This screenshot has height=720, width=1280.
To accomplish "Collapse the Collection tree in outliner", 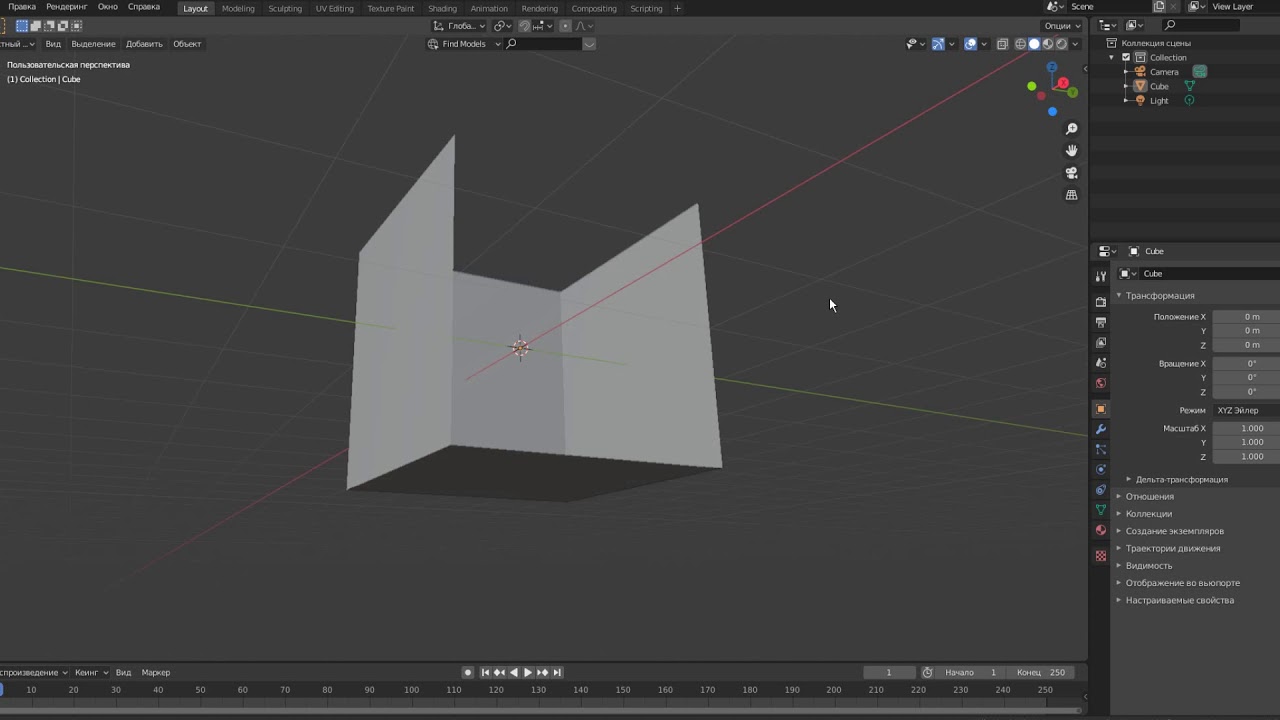I will coord(1111,57).
